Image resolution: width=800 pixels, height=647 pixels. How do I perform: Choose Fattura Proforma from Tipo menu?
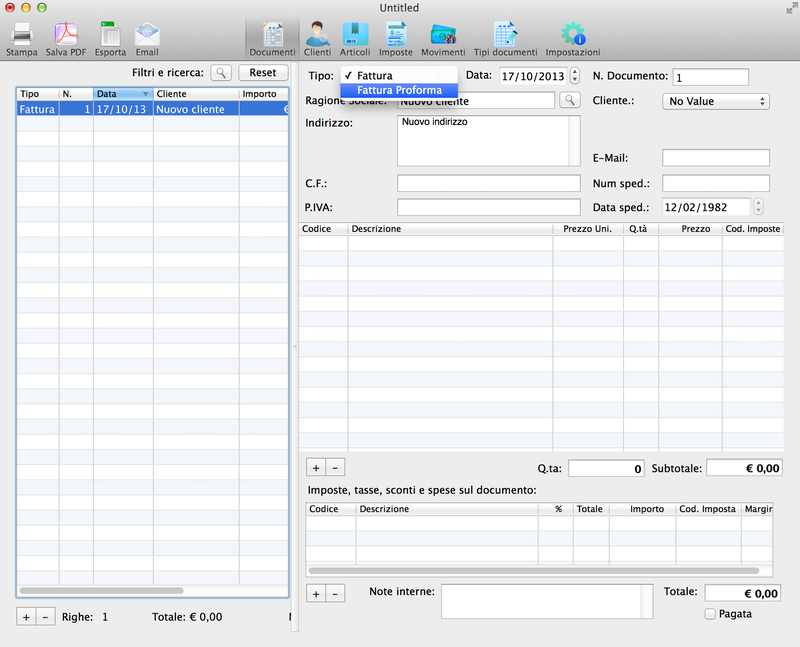click(x=399, y=90)
